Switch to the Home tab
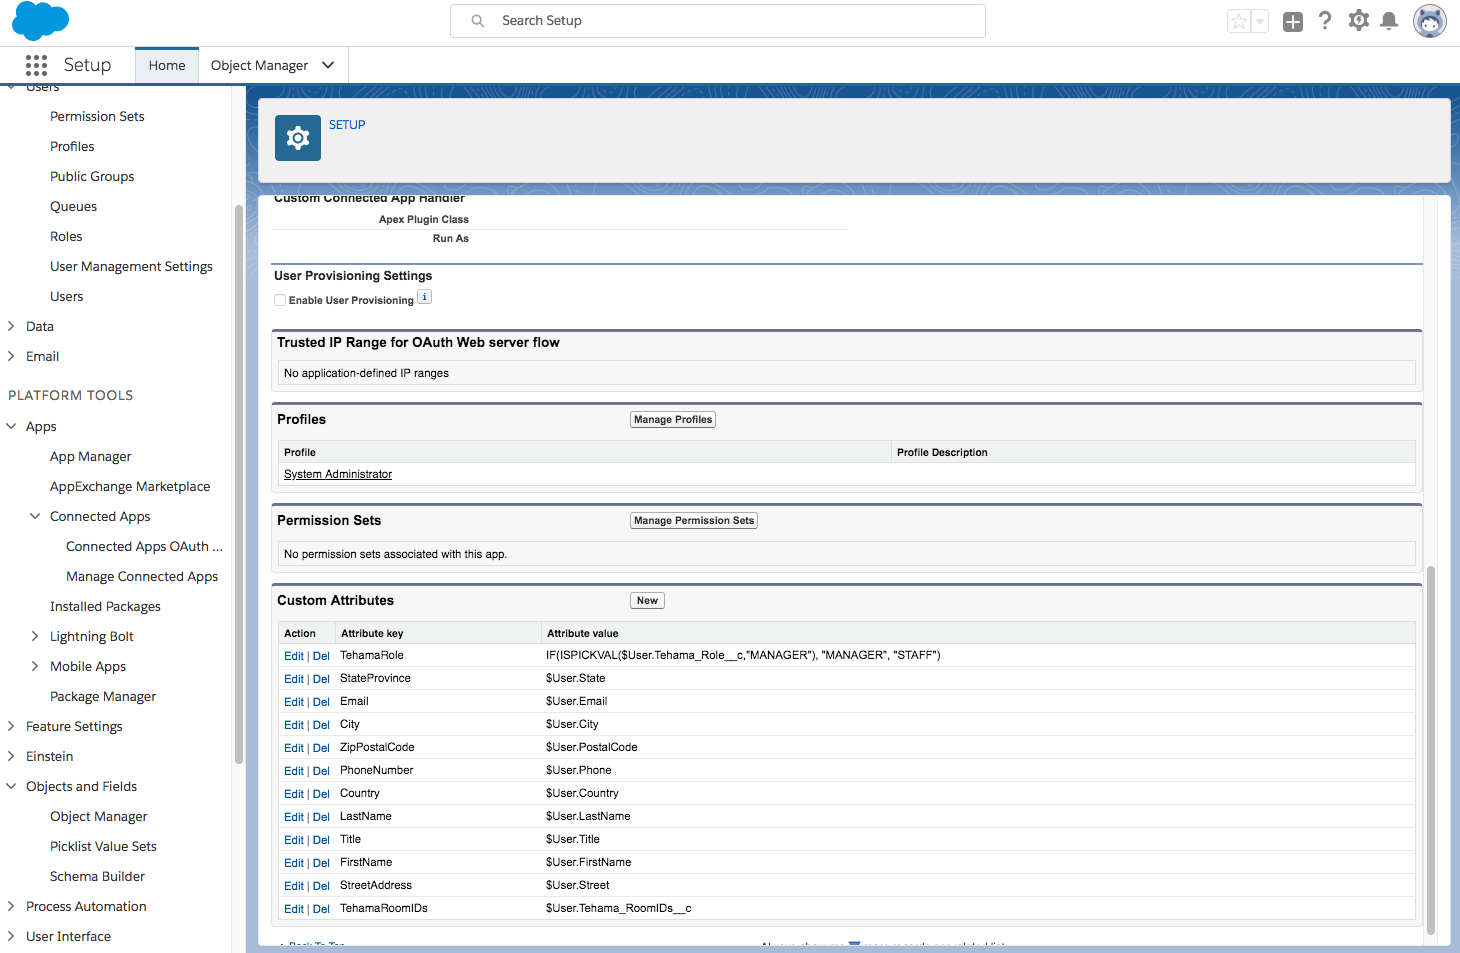 pyautogui.click(x=167, y=65)
